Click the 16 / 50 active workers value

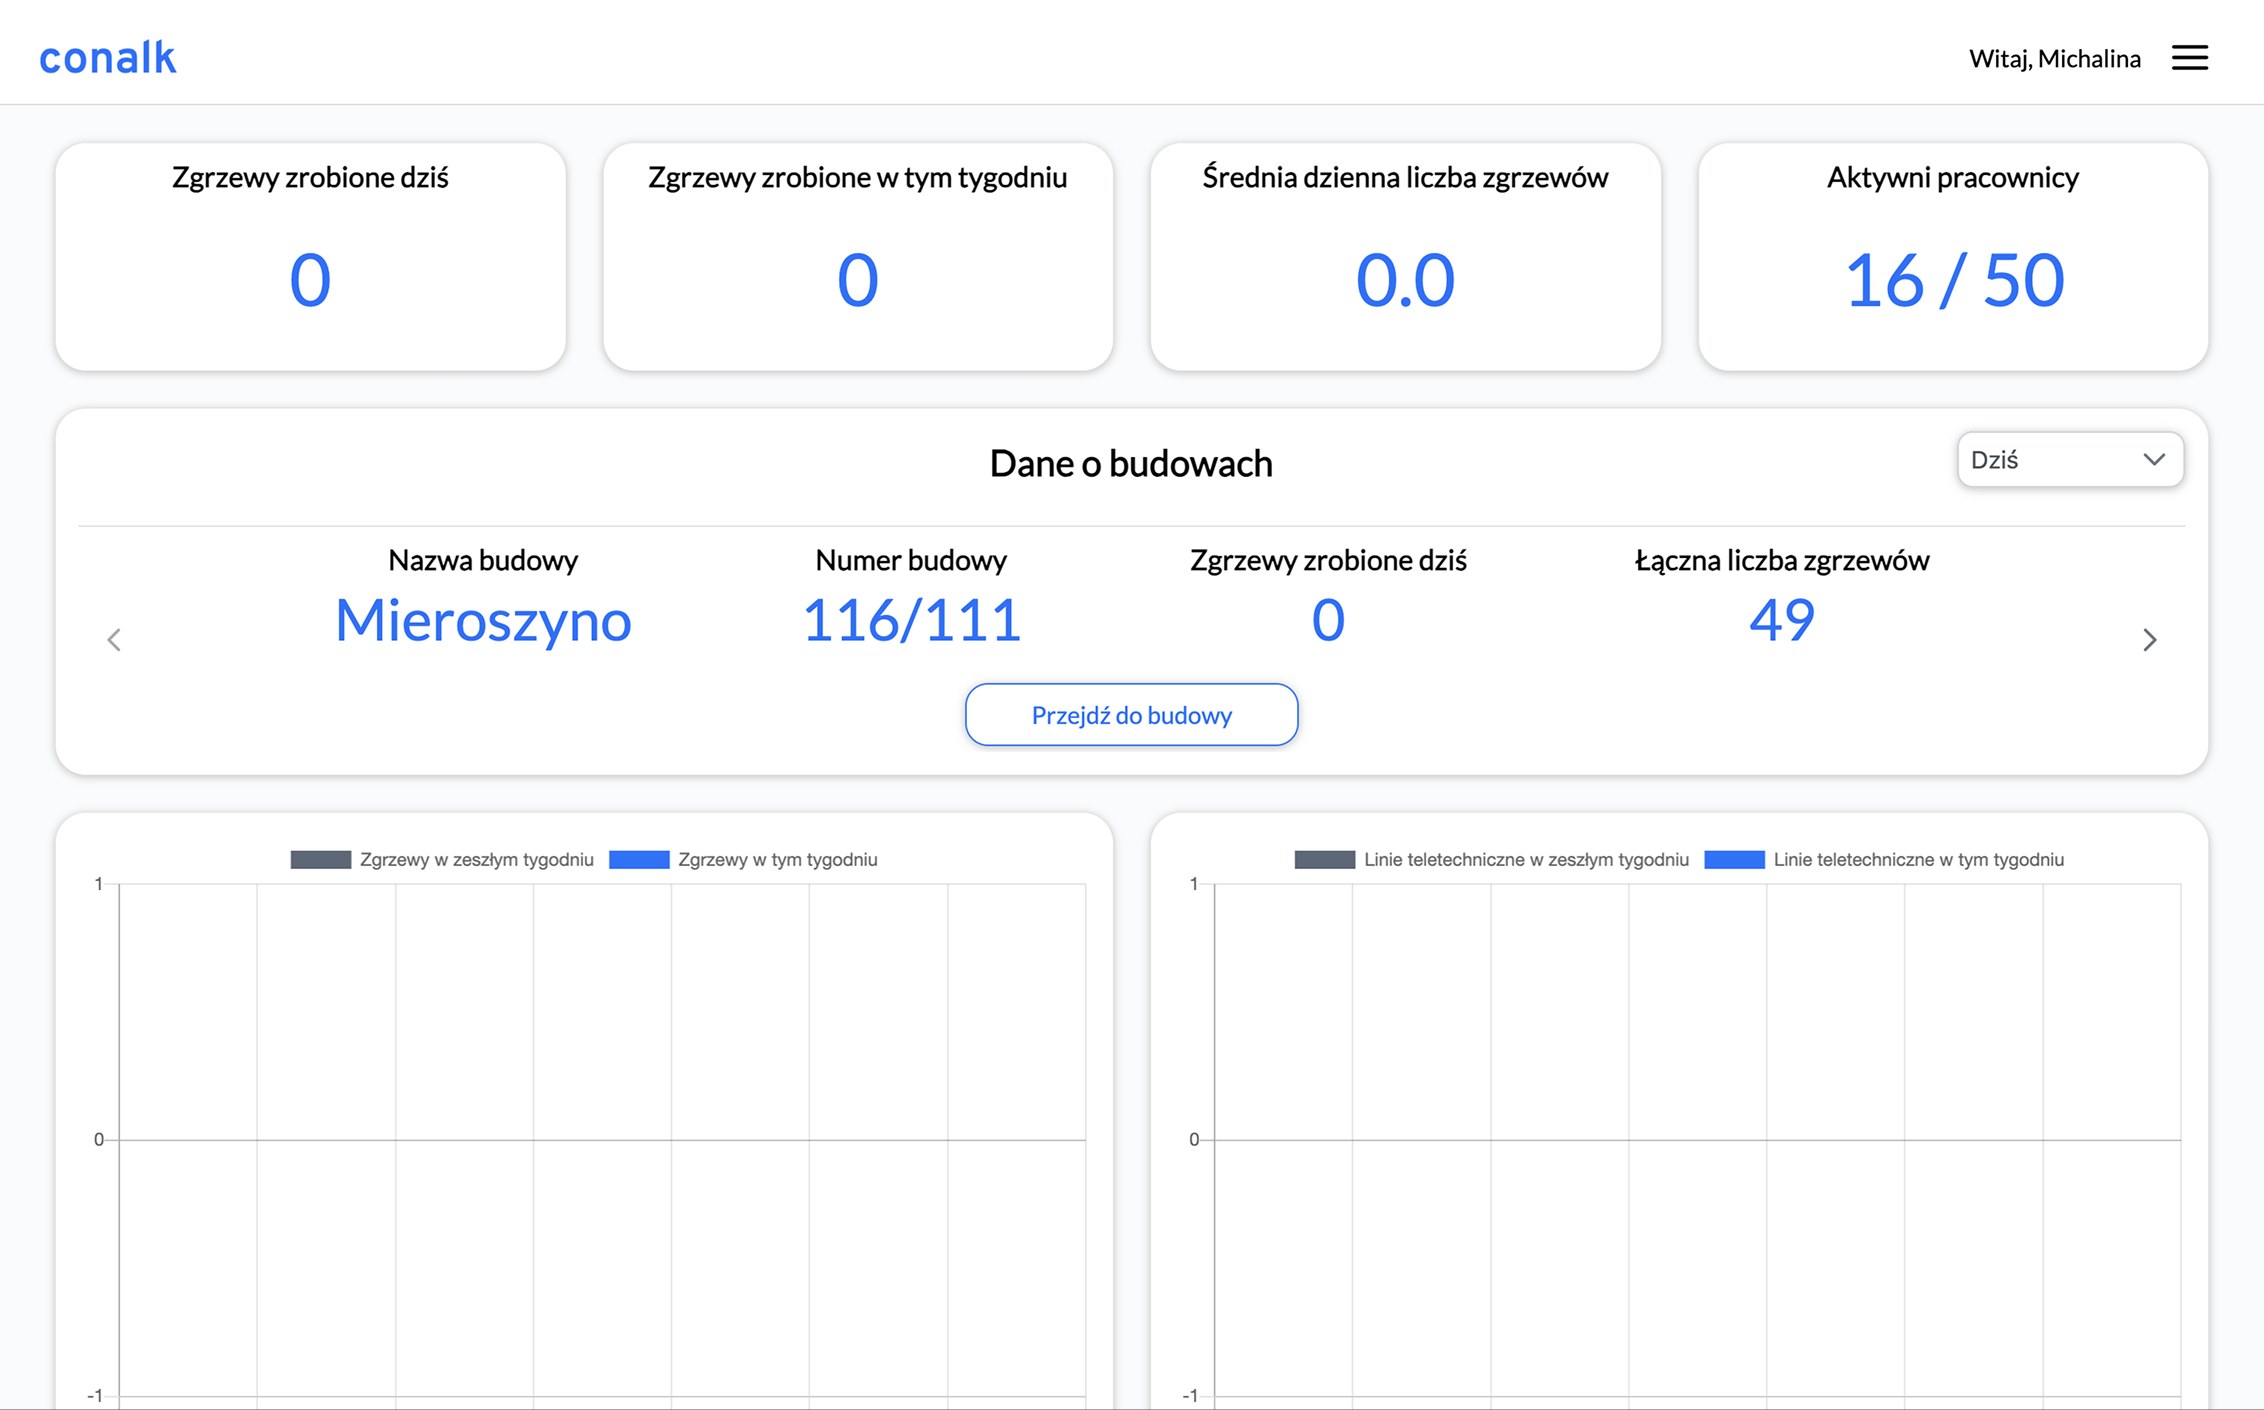(x=1953, y=280)
